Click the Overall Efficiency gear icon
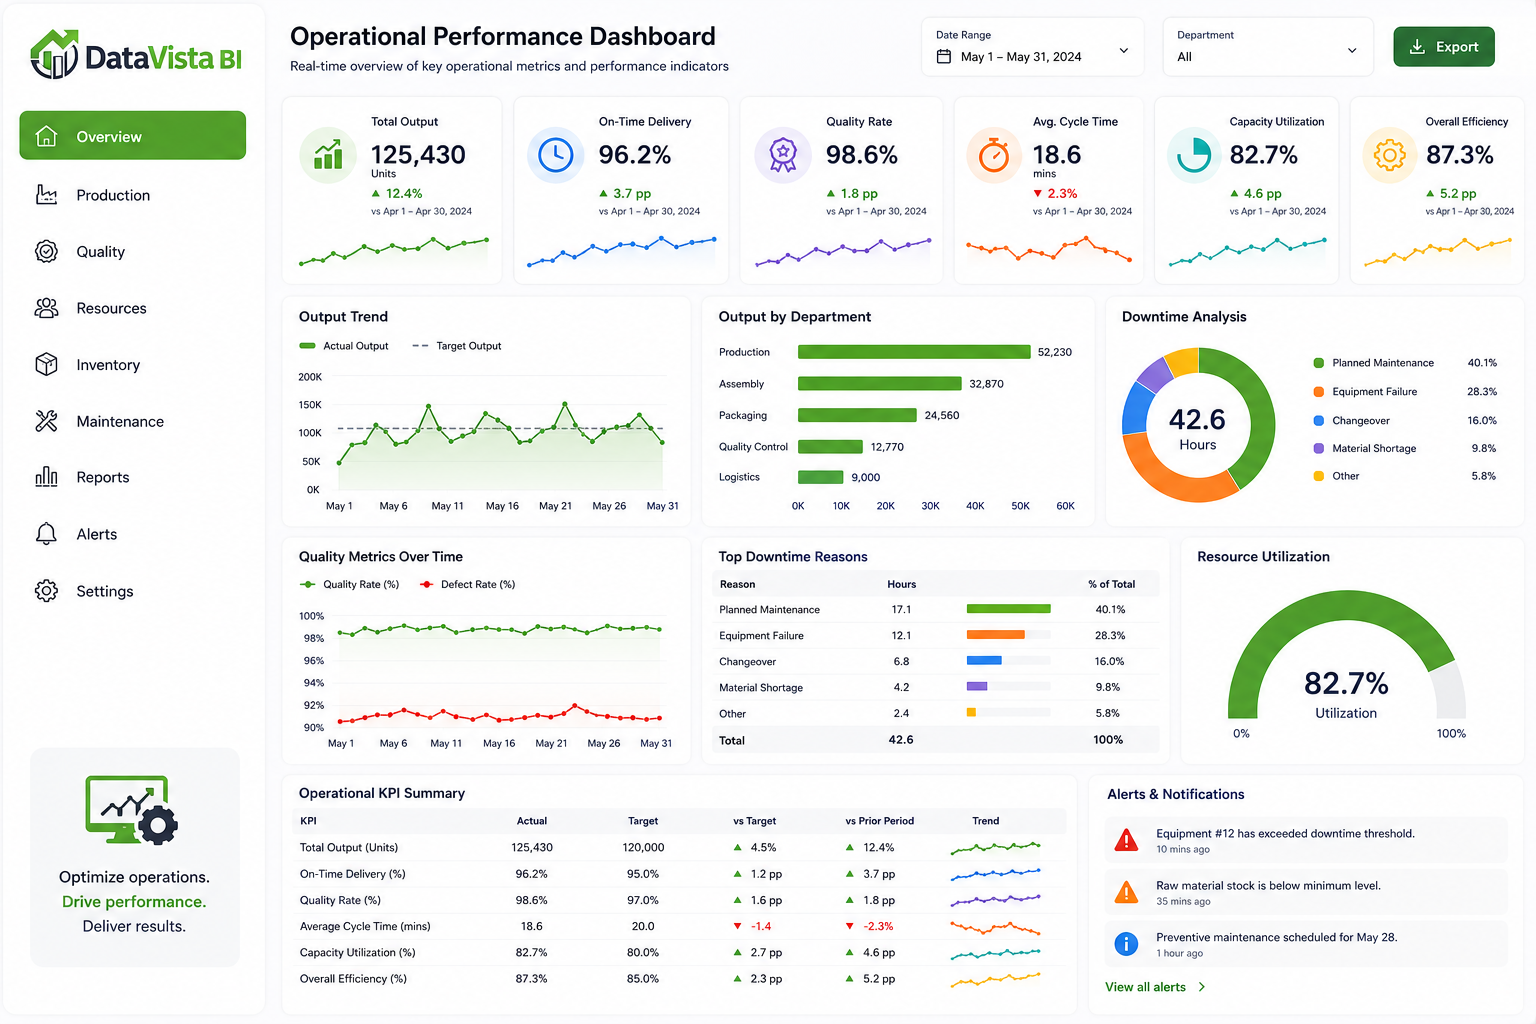Viewport: 1536px width, 1024px height. point(1390,155)
